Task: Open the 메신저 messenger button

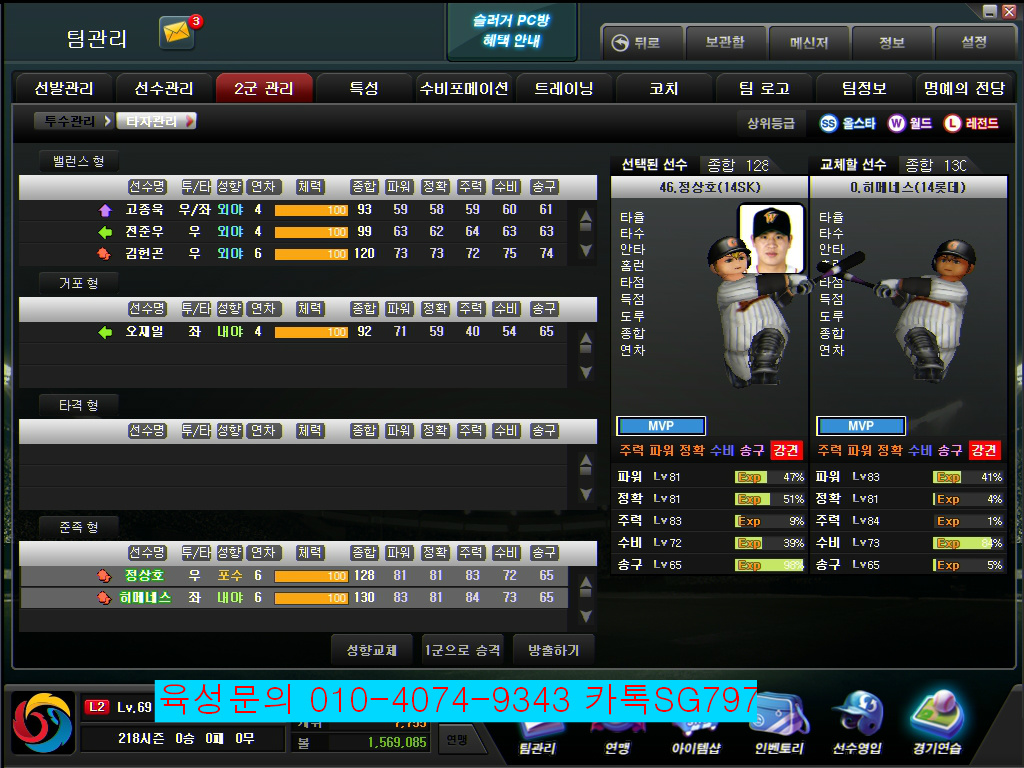Action: 808,43
